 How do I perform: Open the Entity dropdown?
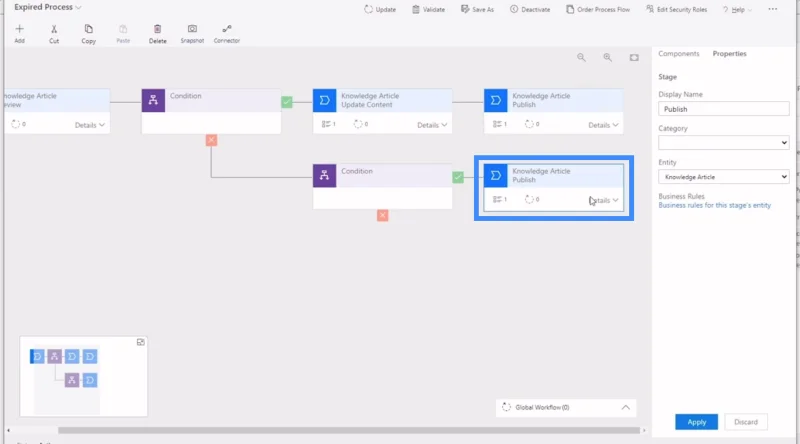click(723, 177)
